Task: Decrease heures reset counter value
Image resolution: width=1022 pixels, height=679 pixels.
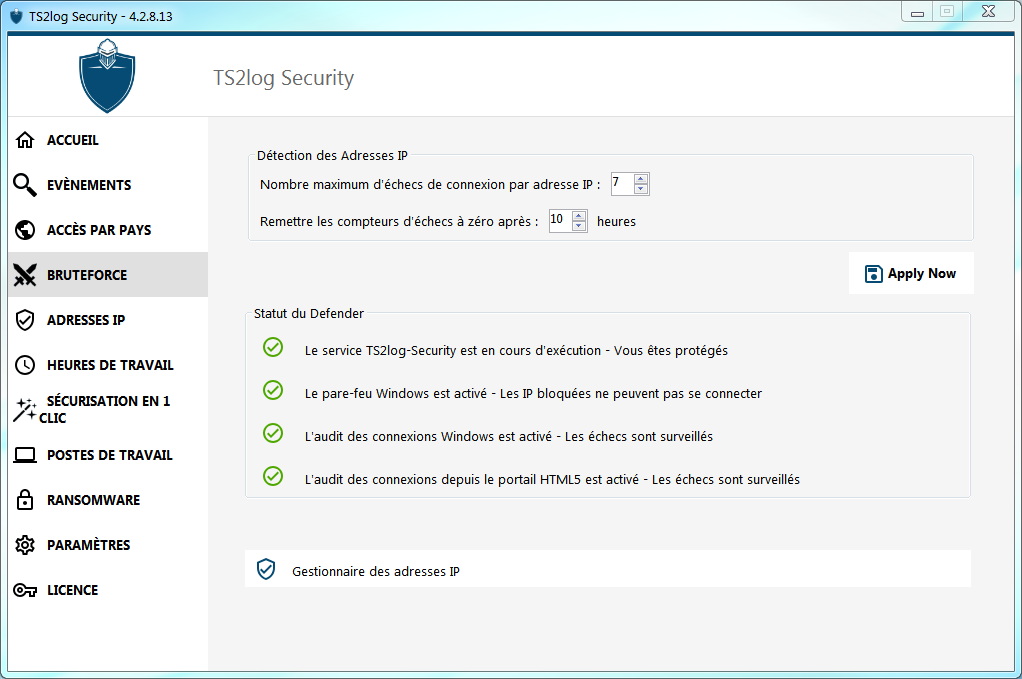Action: pos(579,225)
